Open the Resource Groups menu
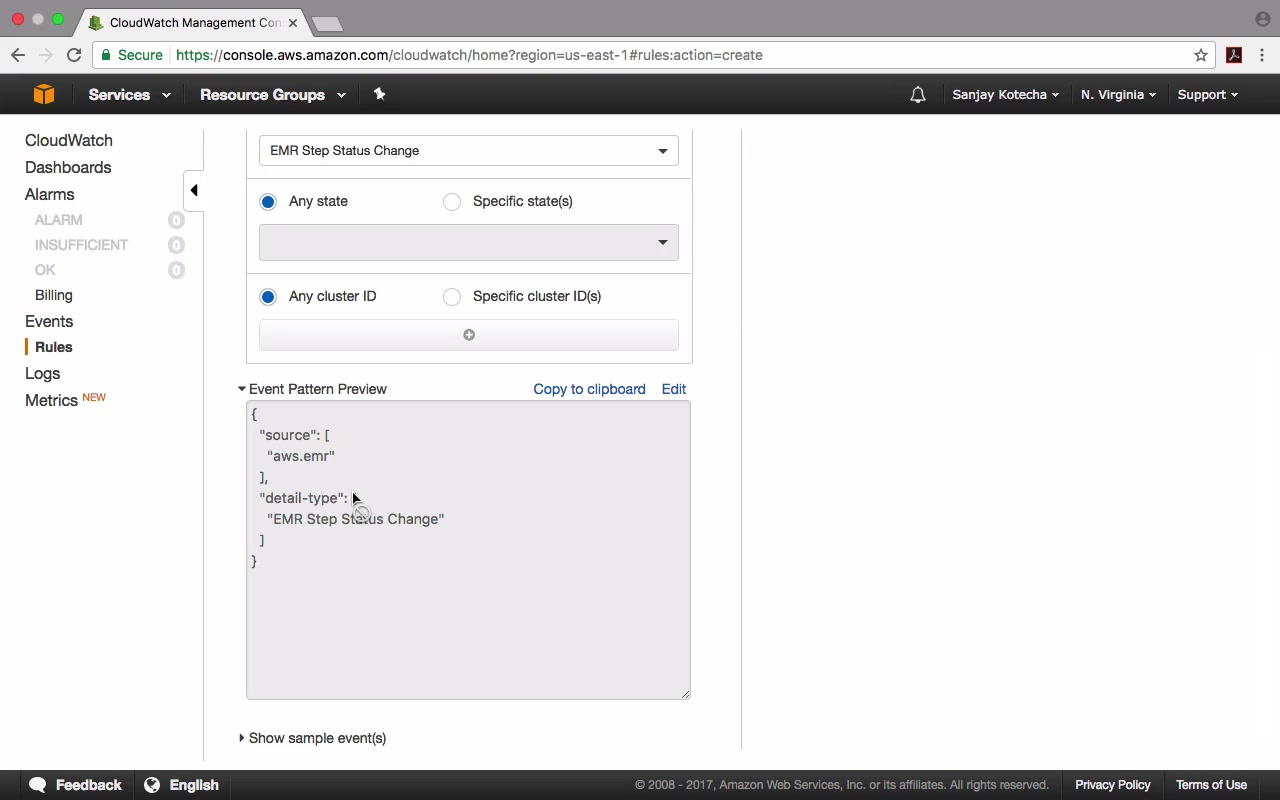Viewport: 1280px width, 800px height. [273, 95]
